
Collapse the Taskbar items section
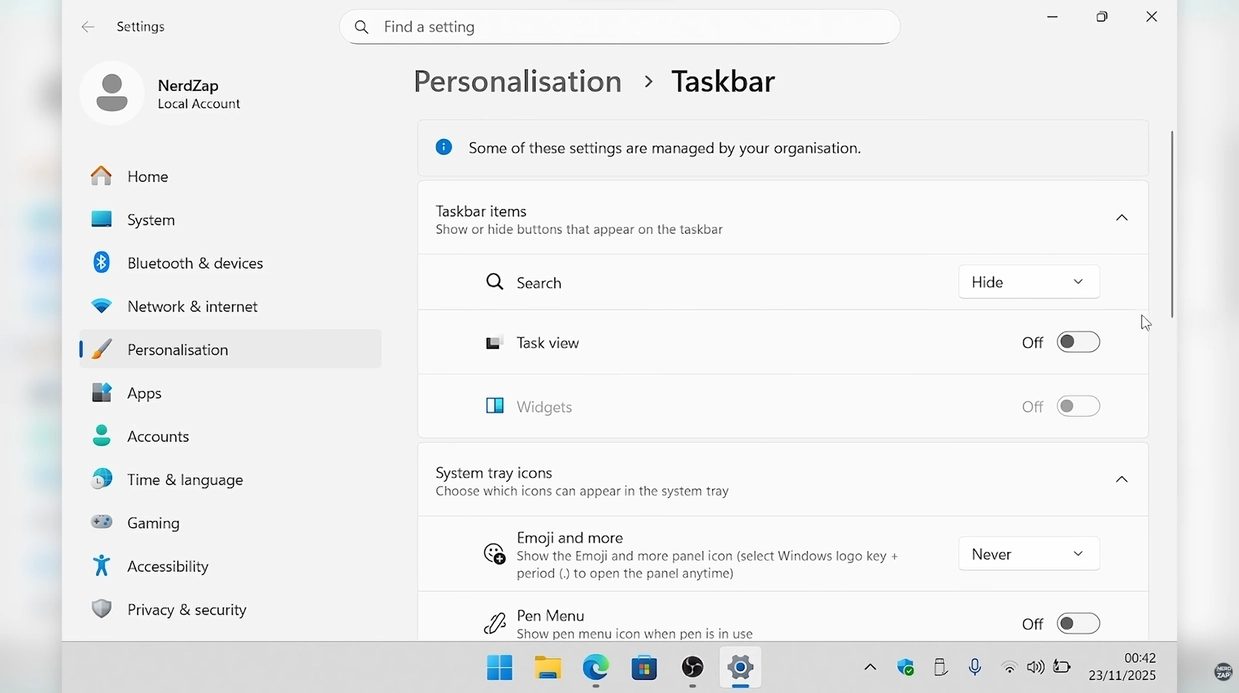coord(1121,218)
